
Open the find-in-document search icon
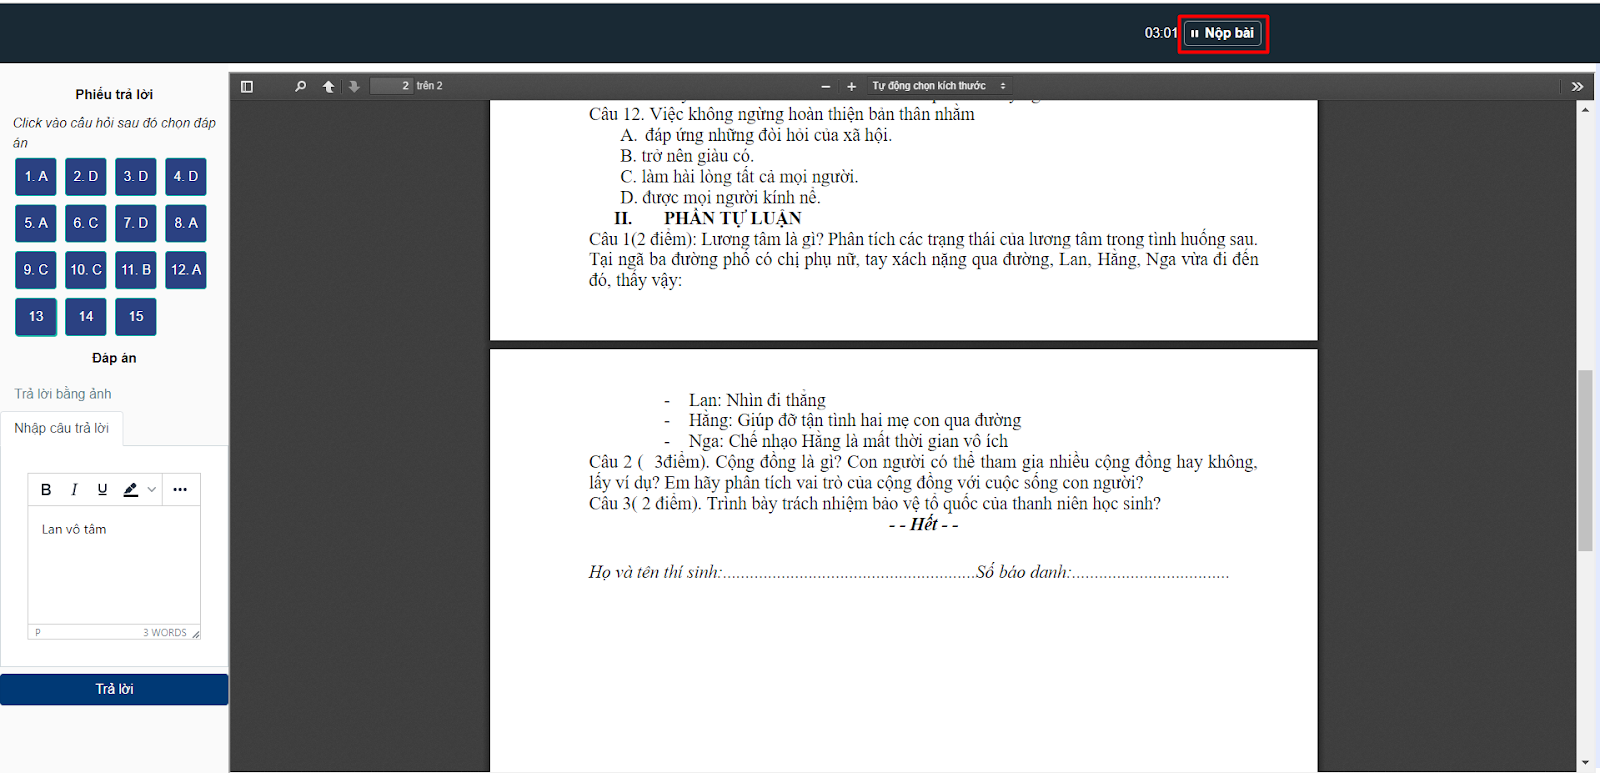click(x=300, y=87)
